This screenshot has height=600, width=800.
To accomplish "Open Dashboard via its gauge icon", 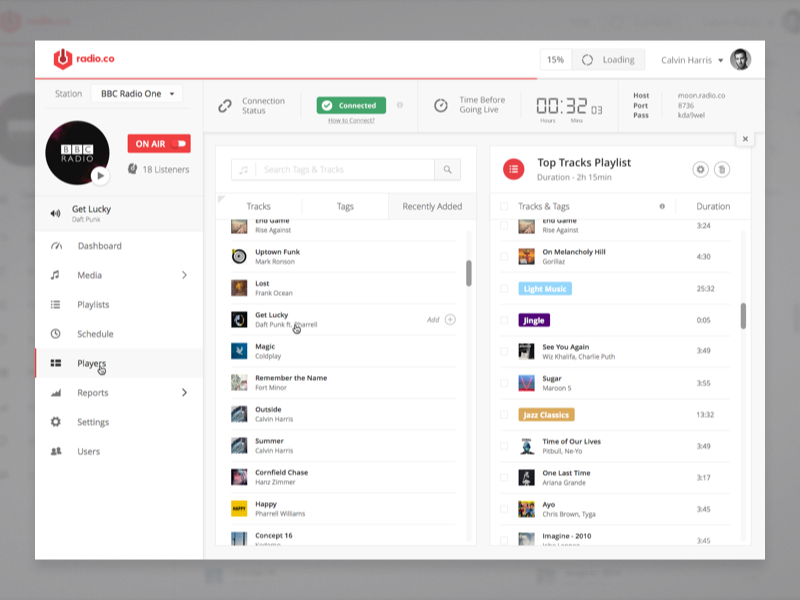I will click(x=56, y=246).
